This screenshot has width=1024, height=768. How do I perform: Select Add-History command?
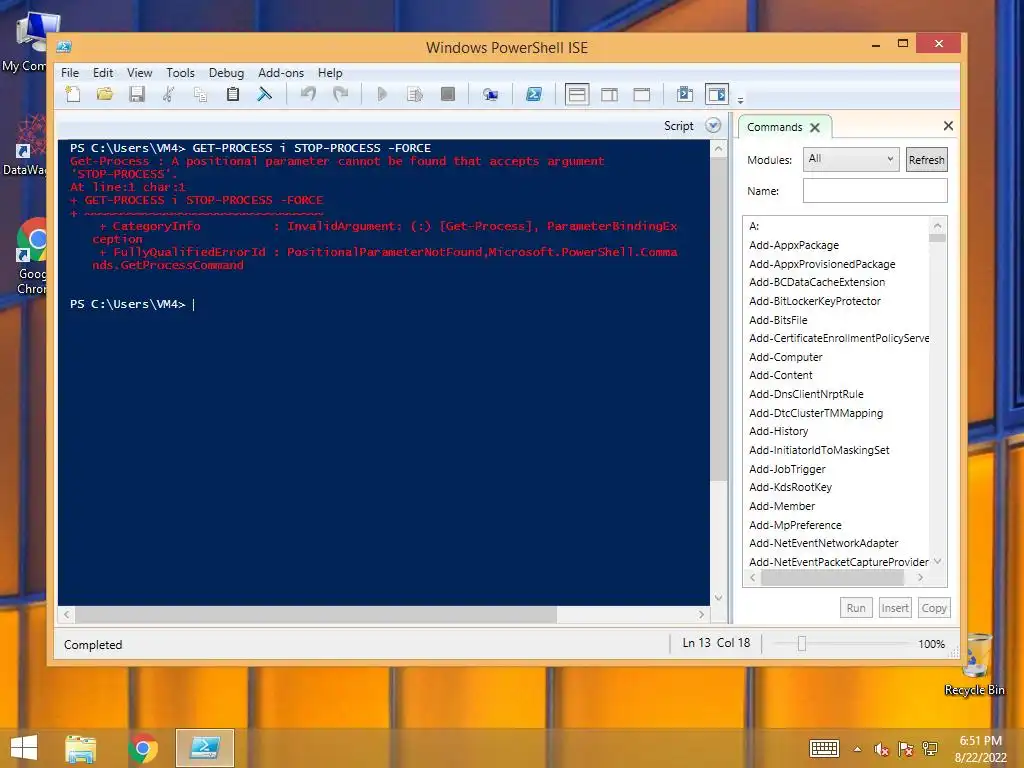(x=778, y=431)
